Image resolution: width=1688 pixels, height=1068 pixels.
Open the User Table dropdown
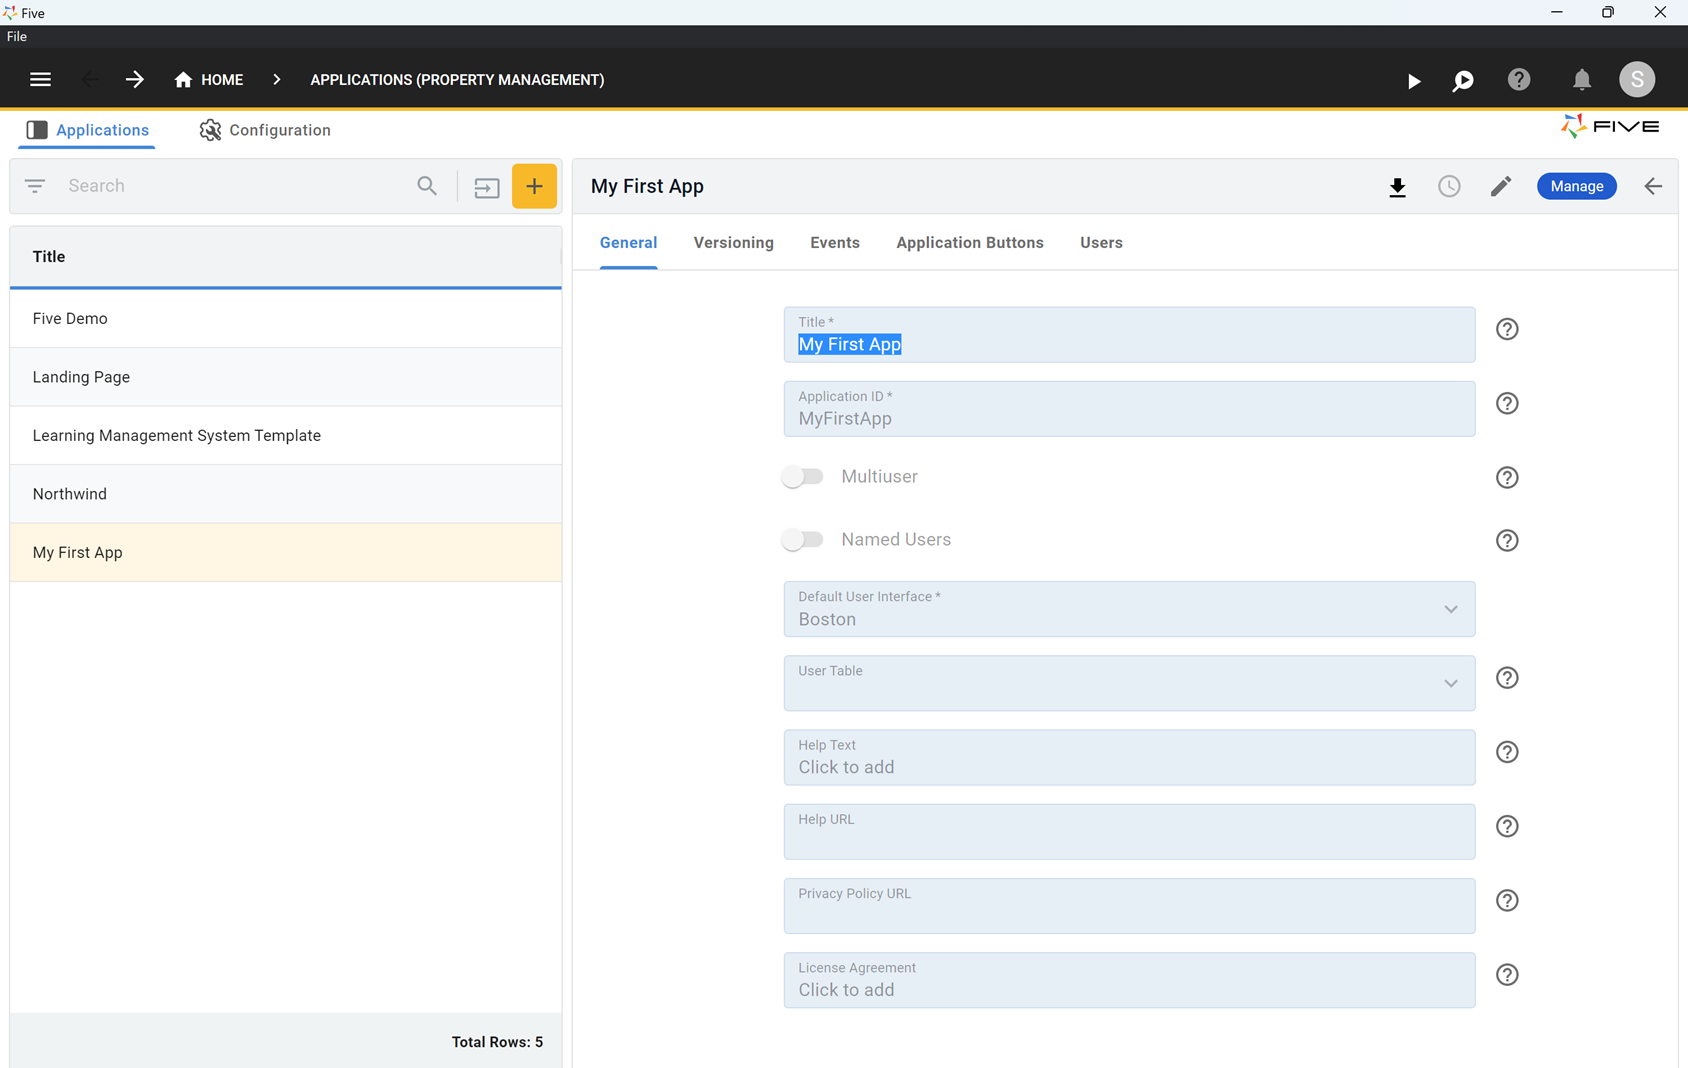(1450, 684)
